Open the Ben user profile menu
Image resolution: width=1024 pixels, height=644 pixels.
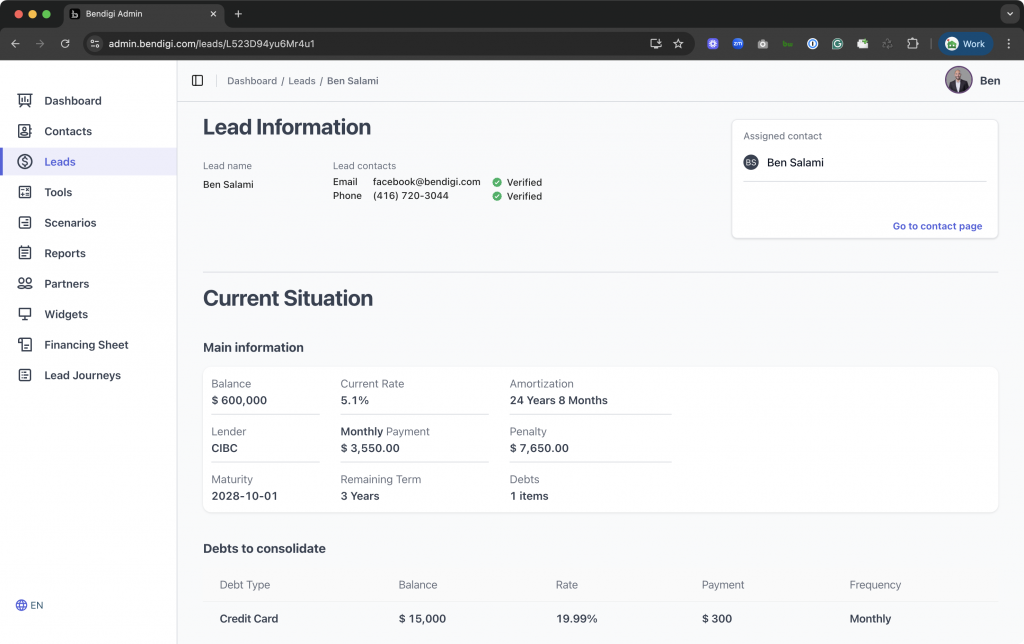[972, 81]
